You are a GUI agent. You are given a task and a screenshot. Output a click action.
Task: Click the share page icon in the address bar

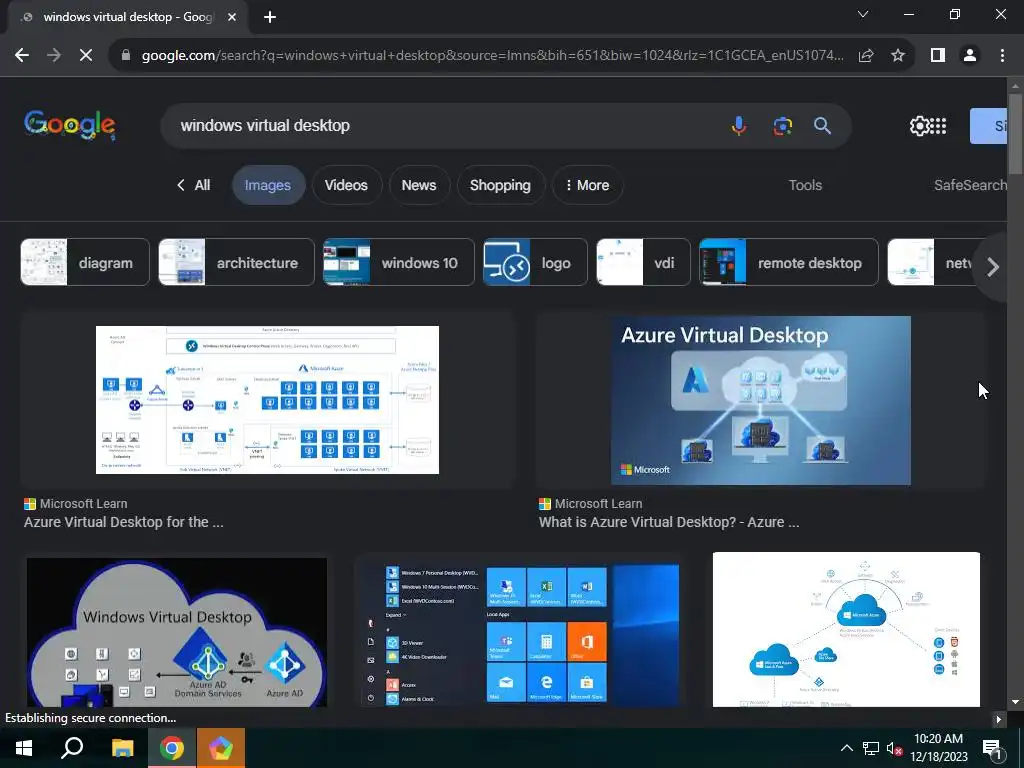[866, 56]
